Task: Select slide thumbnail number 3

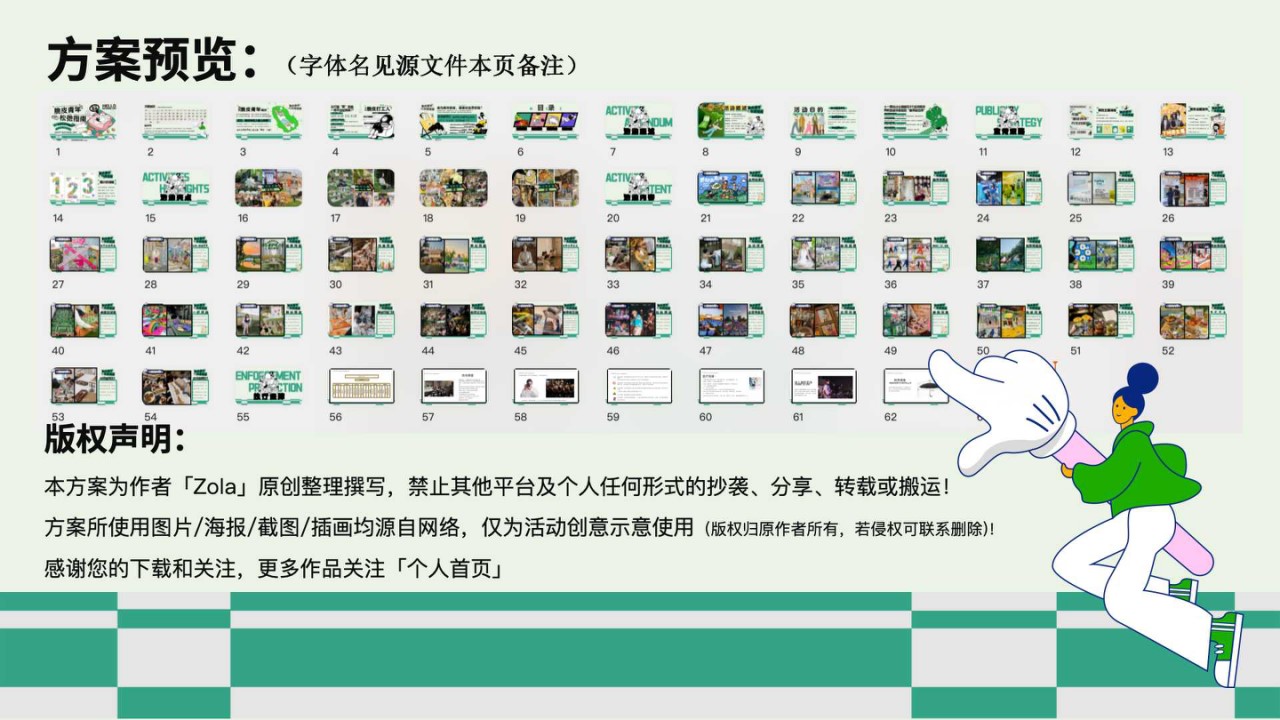Action: click(x=268, y=121)
